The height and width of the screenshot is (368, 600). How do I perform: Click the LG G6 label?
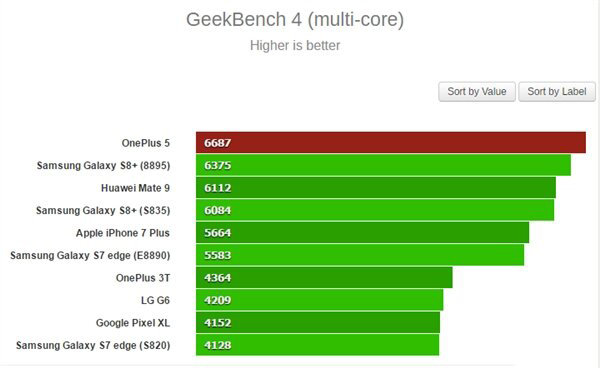point(155,300)
